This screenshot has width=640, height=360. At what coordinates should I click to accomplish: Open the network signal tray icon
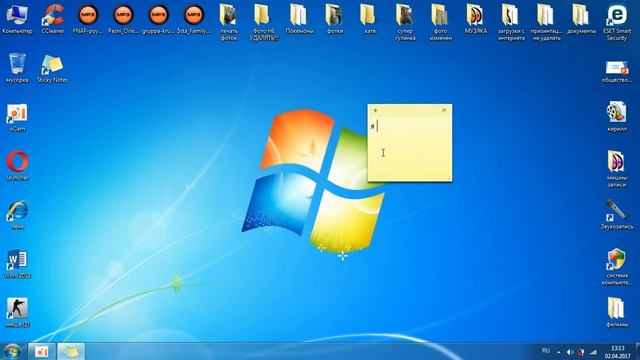593,352
